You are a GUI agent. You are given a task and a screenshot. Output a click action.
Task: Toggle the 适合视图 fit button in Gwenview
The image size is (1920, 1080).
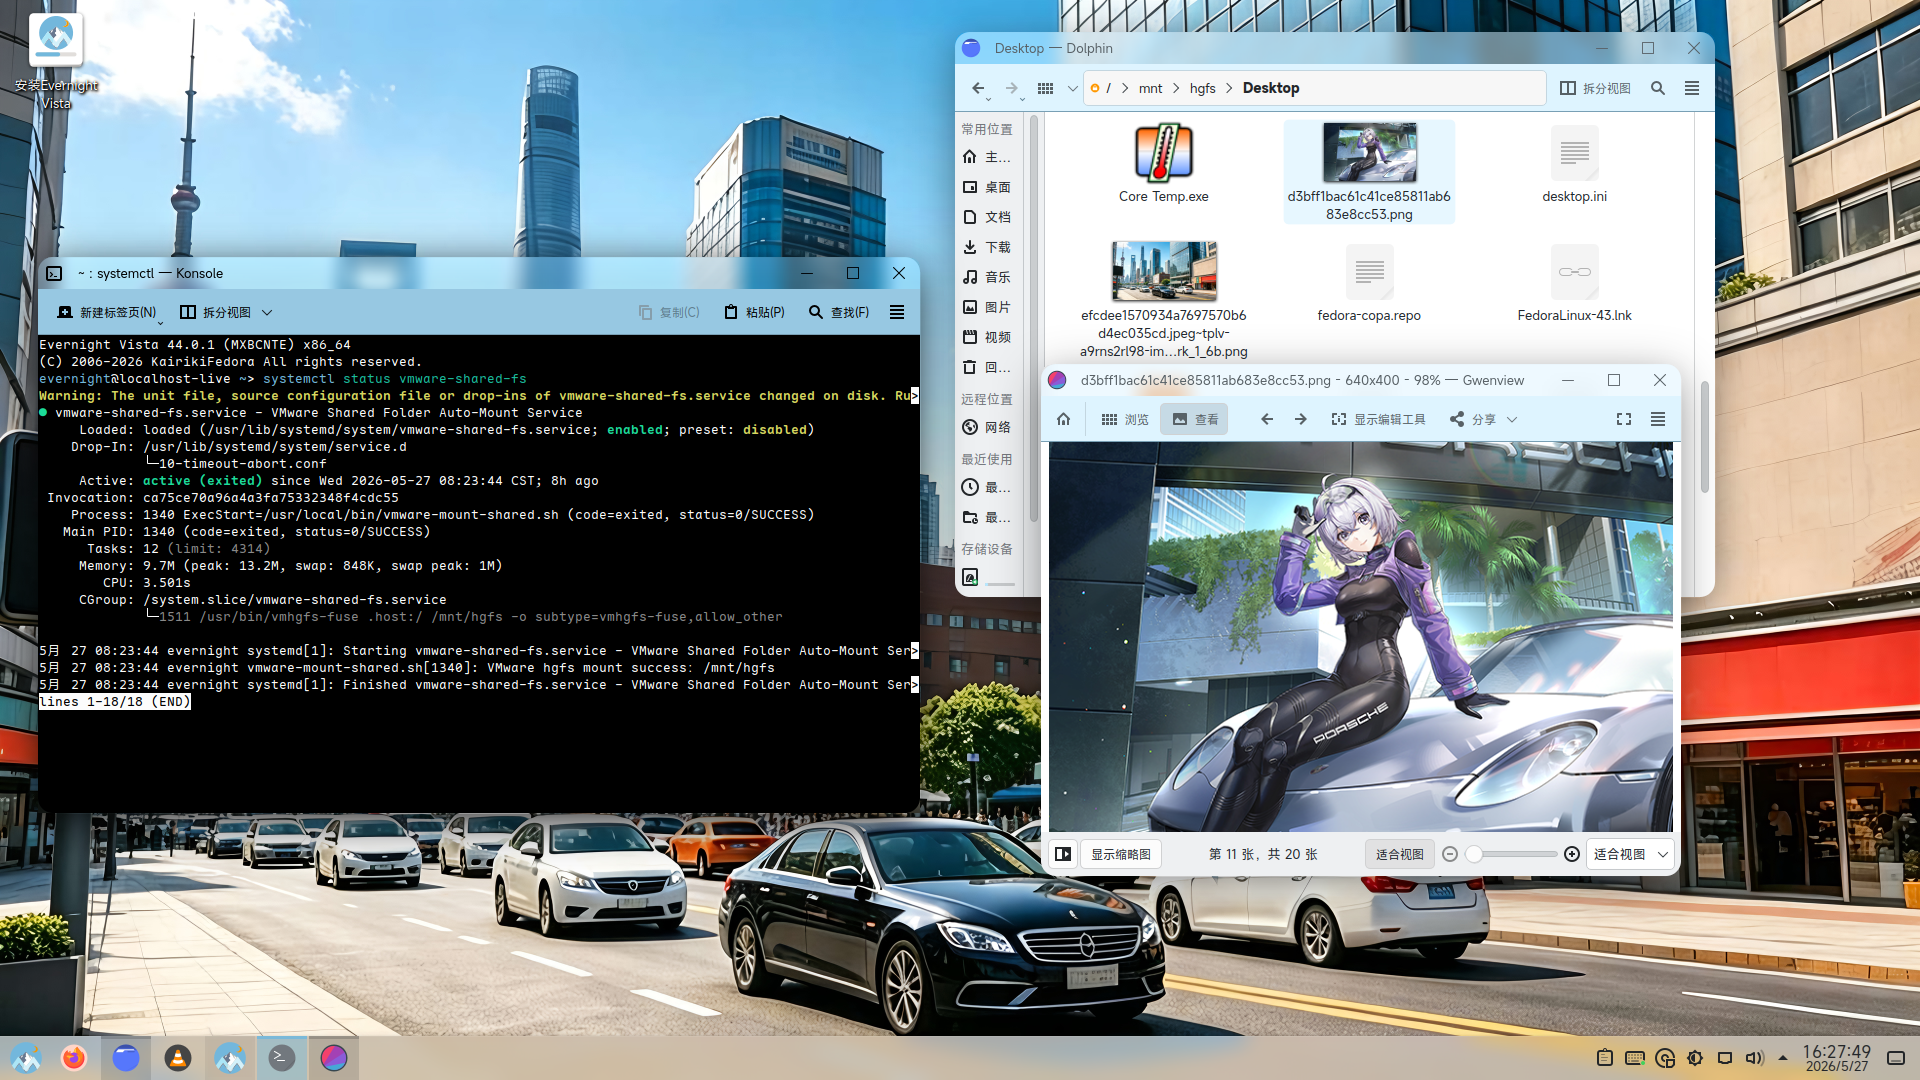click(1400, 854)
